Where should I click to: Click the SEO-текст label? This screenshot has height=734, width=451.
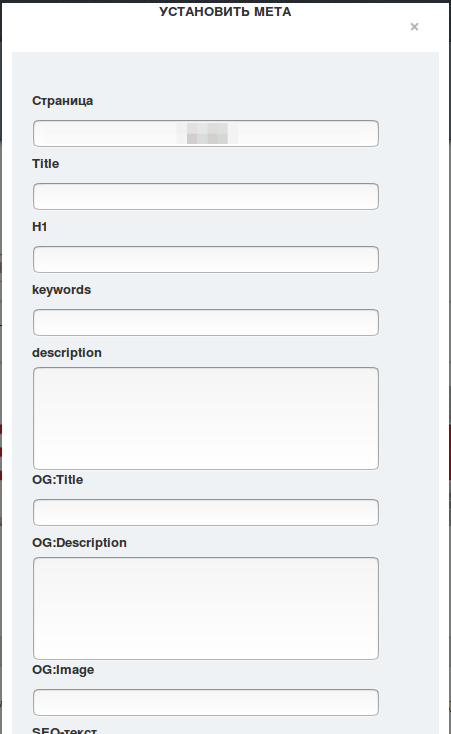[x=64, y=730]
